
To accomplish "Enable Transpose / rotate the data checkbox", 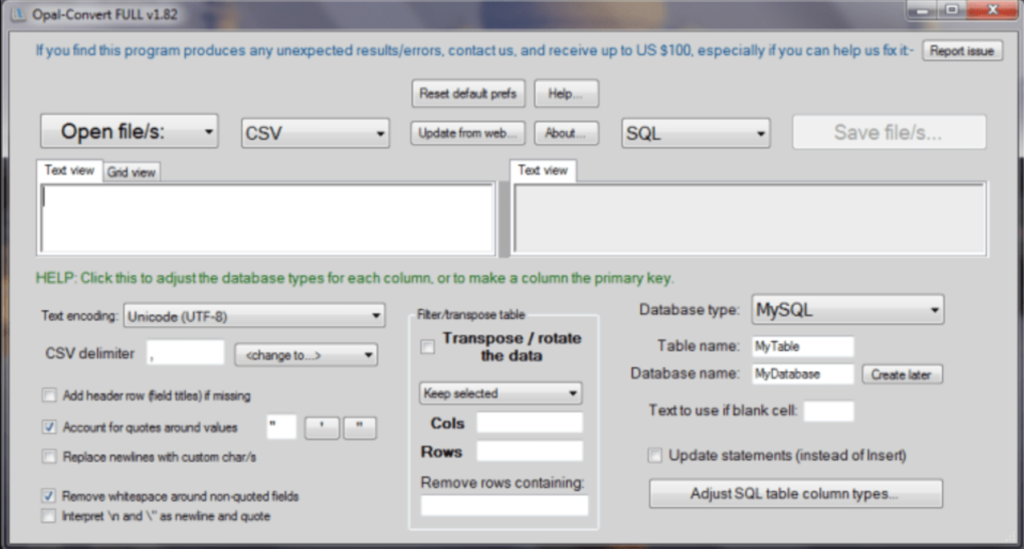I will pyautogui.click(x=428, y=347).
